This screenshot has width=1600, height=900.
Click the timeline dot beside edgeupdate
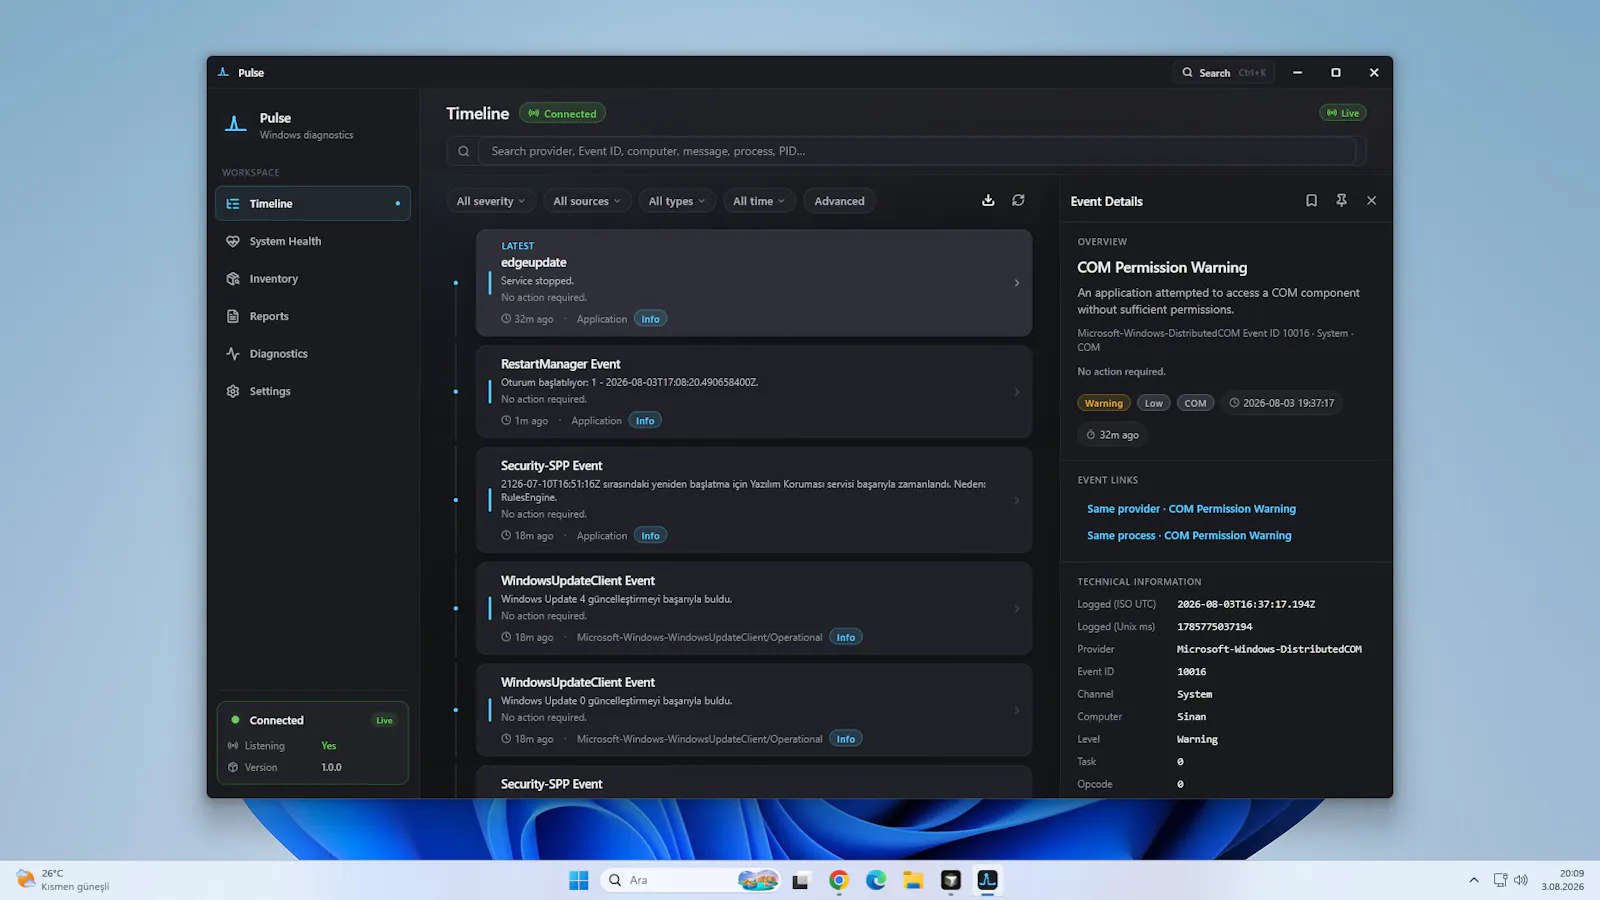pos(456,283)
